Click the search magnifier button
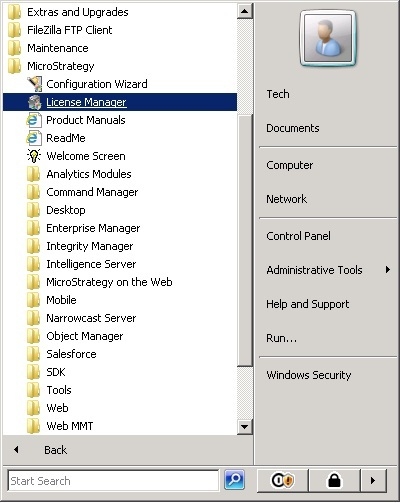 click(235, 480)
